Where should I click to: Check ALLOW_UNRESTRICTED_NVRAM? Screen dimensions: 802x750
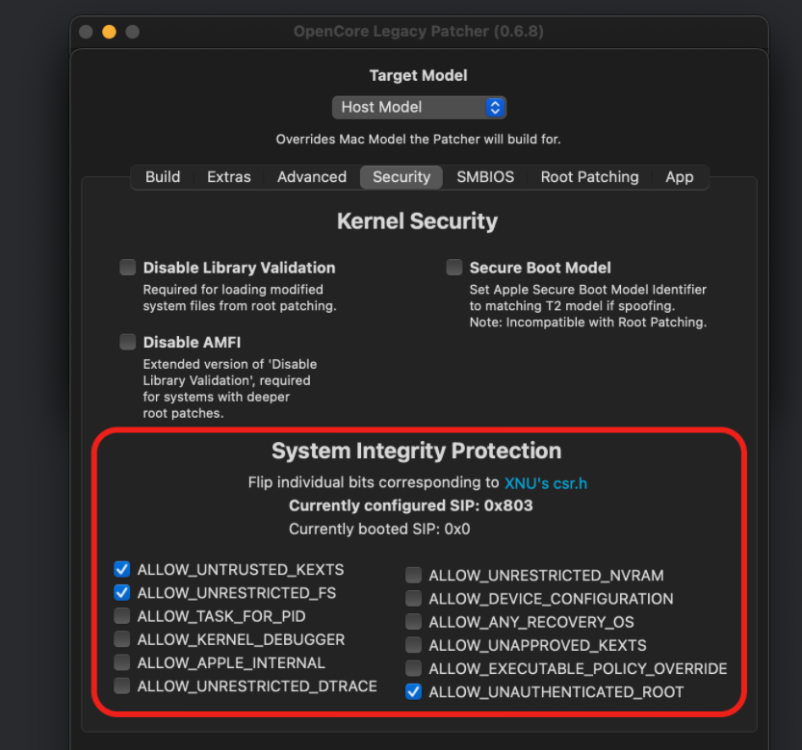(x=413, y=575)
